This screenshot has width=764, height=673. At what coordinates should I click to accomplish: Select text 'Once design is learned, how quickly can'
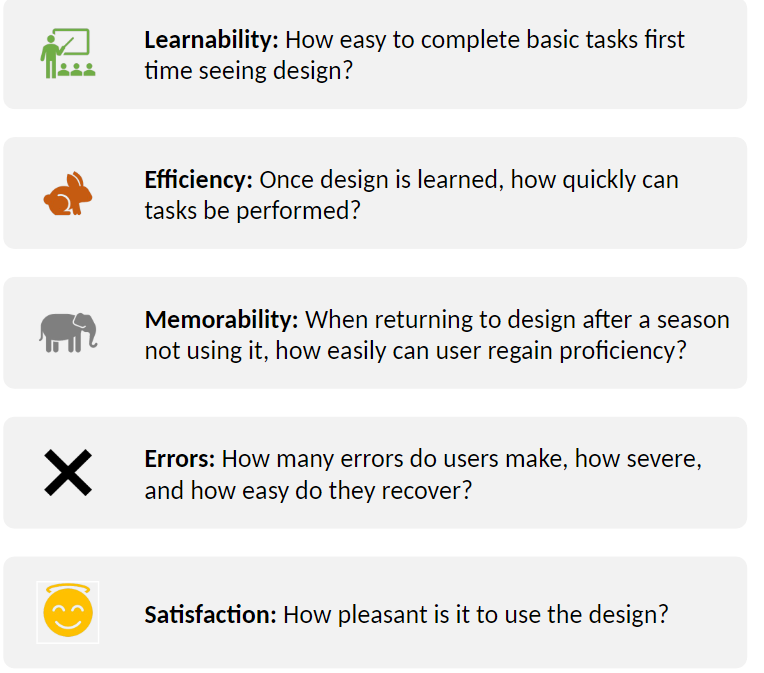[x=469, y=180]
